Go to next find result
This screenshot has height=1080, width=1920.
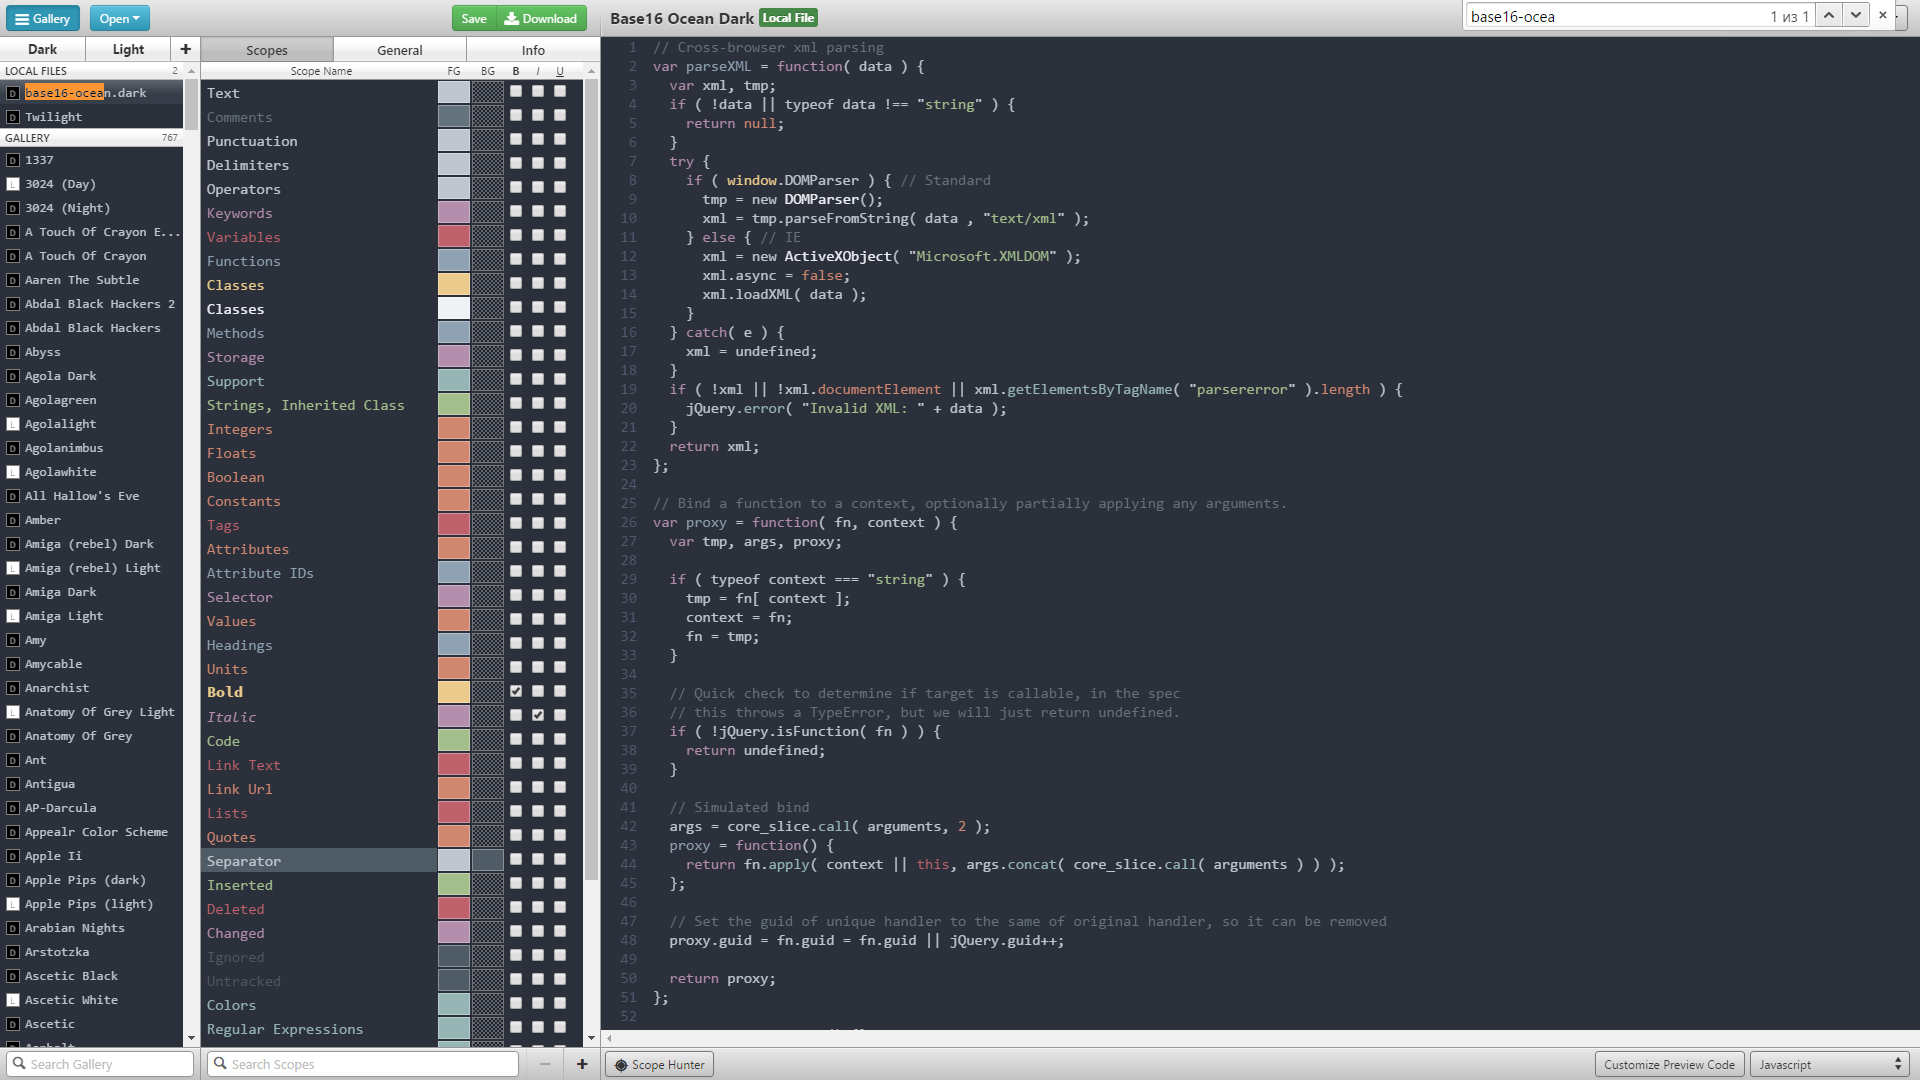click(x=1856, y=16)
